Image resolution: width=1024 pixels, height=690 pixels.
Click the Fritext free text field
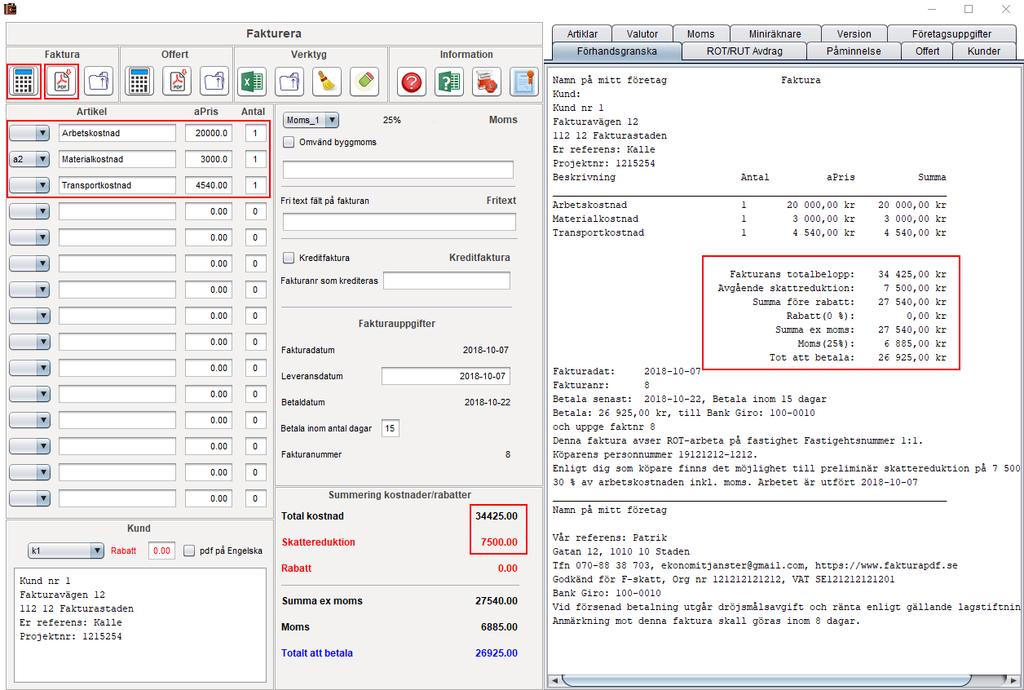399,222
